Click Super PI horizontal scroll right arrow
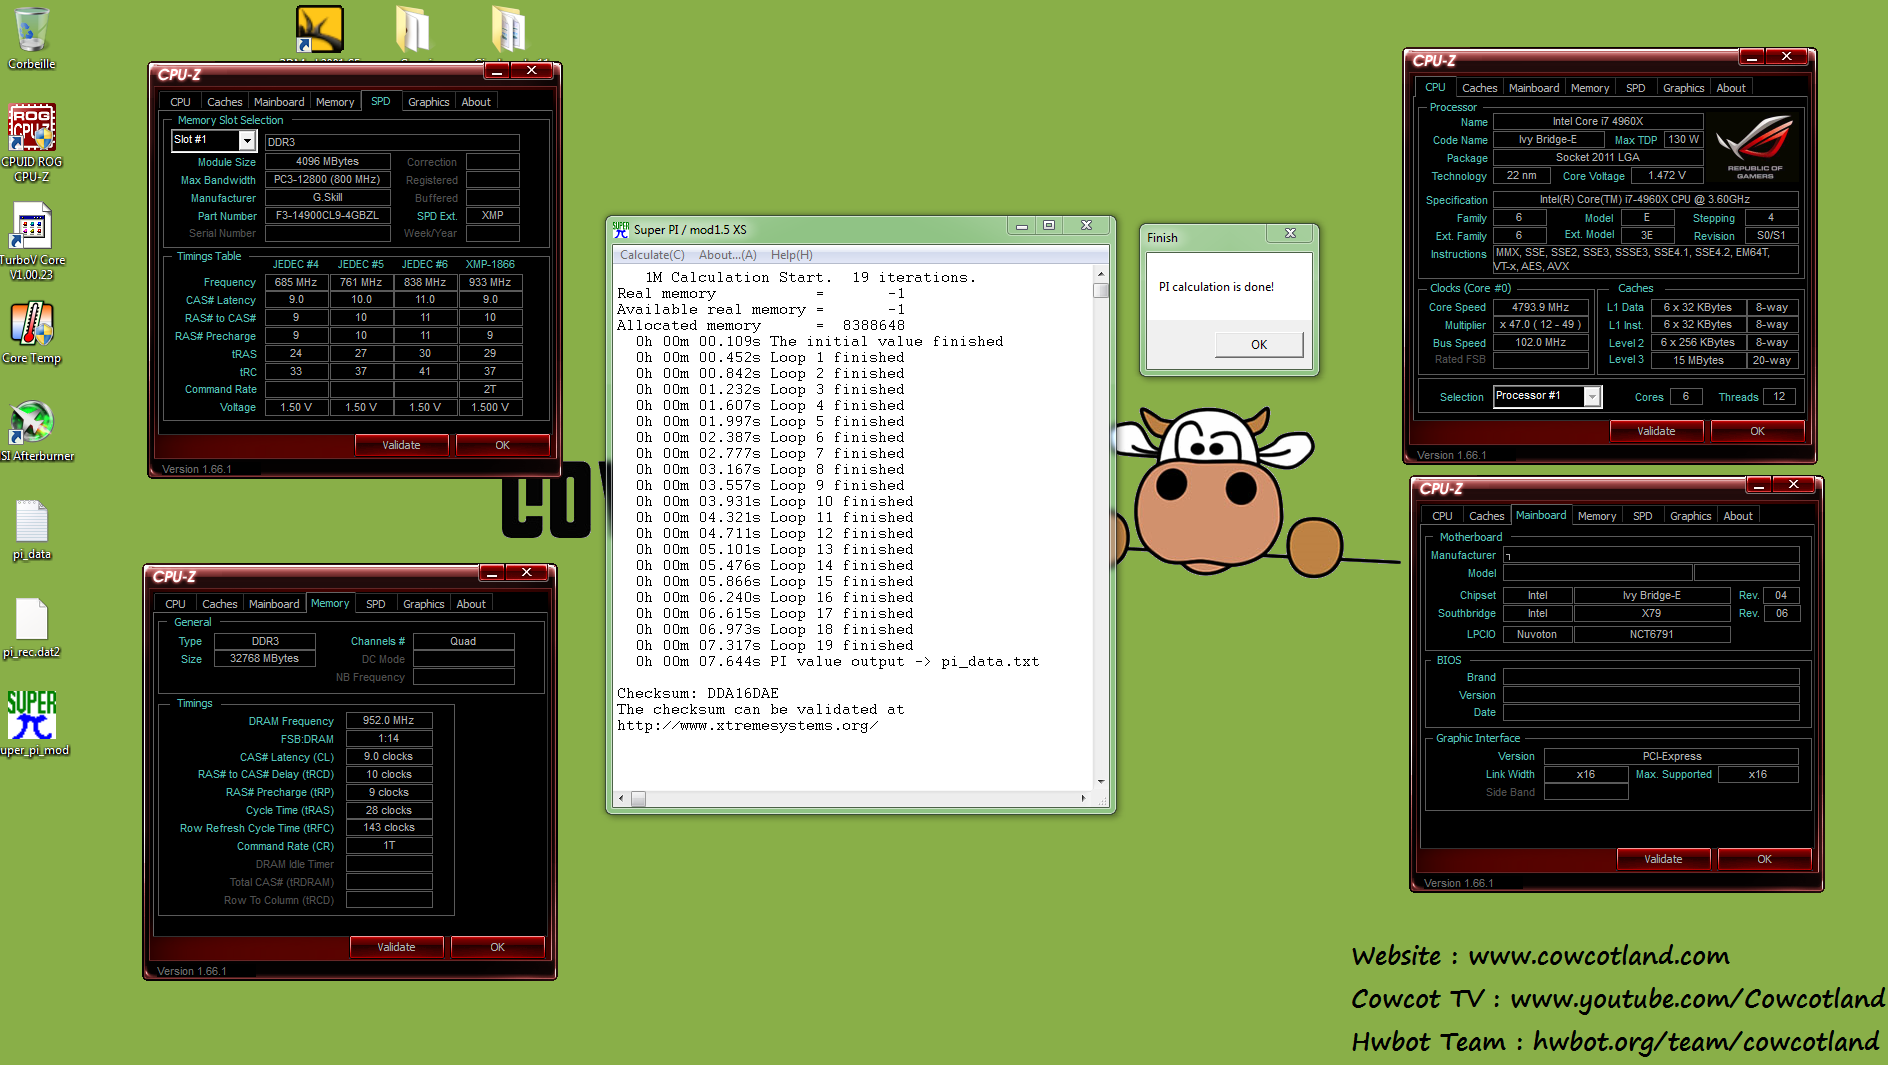 [x=1084, y=799]
